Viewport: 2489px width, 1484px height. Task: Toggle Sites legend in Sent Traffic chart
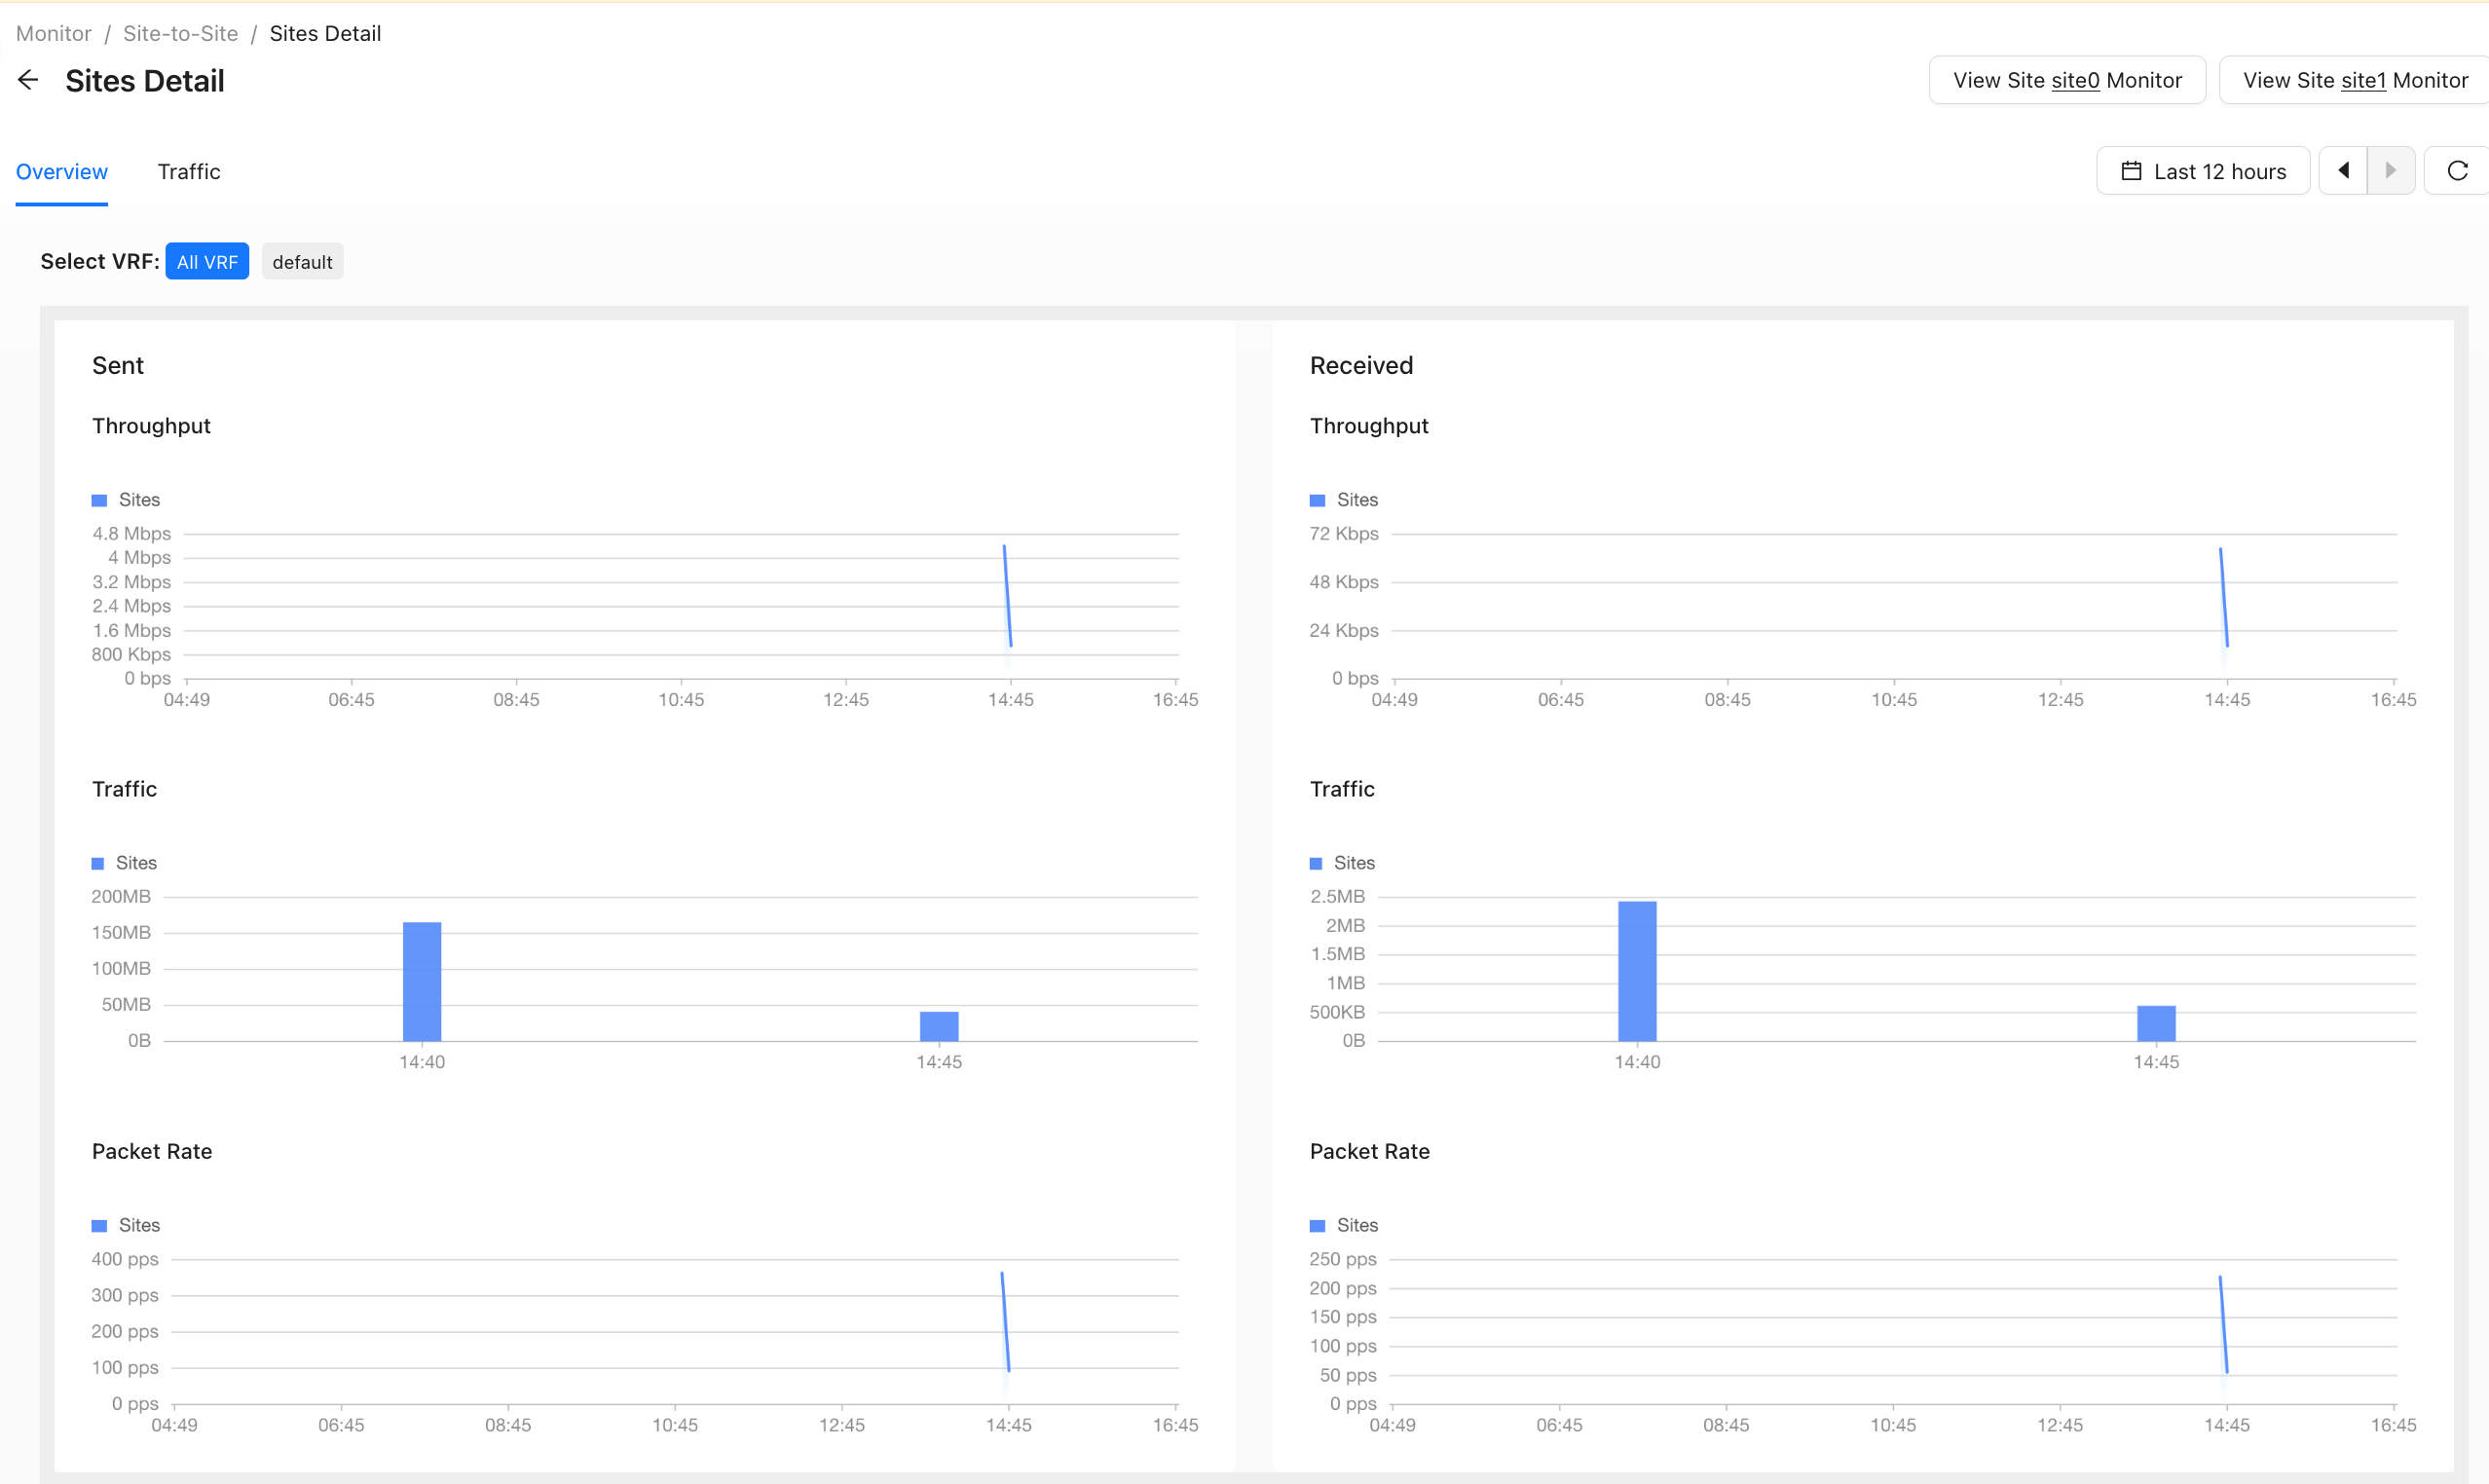124,862
